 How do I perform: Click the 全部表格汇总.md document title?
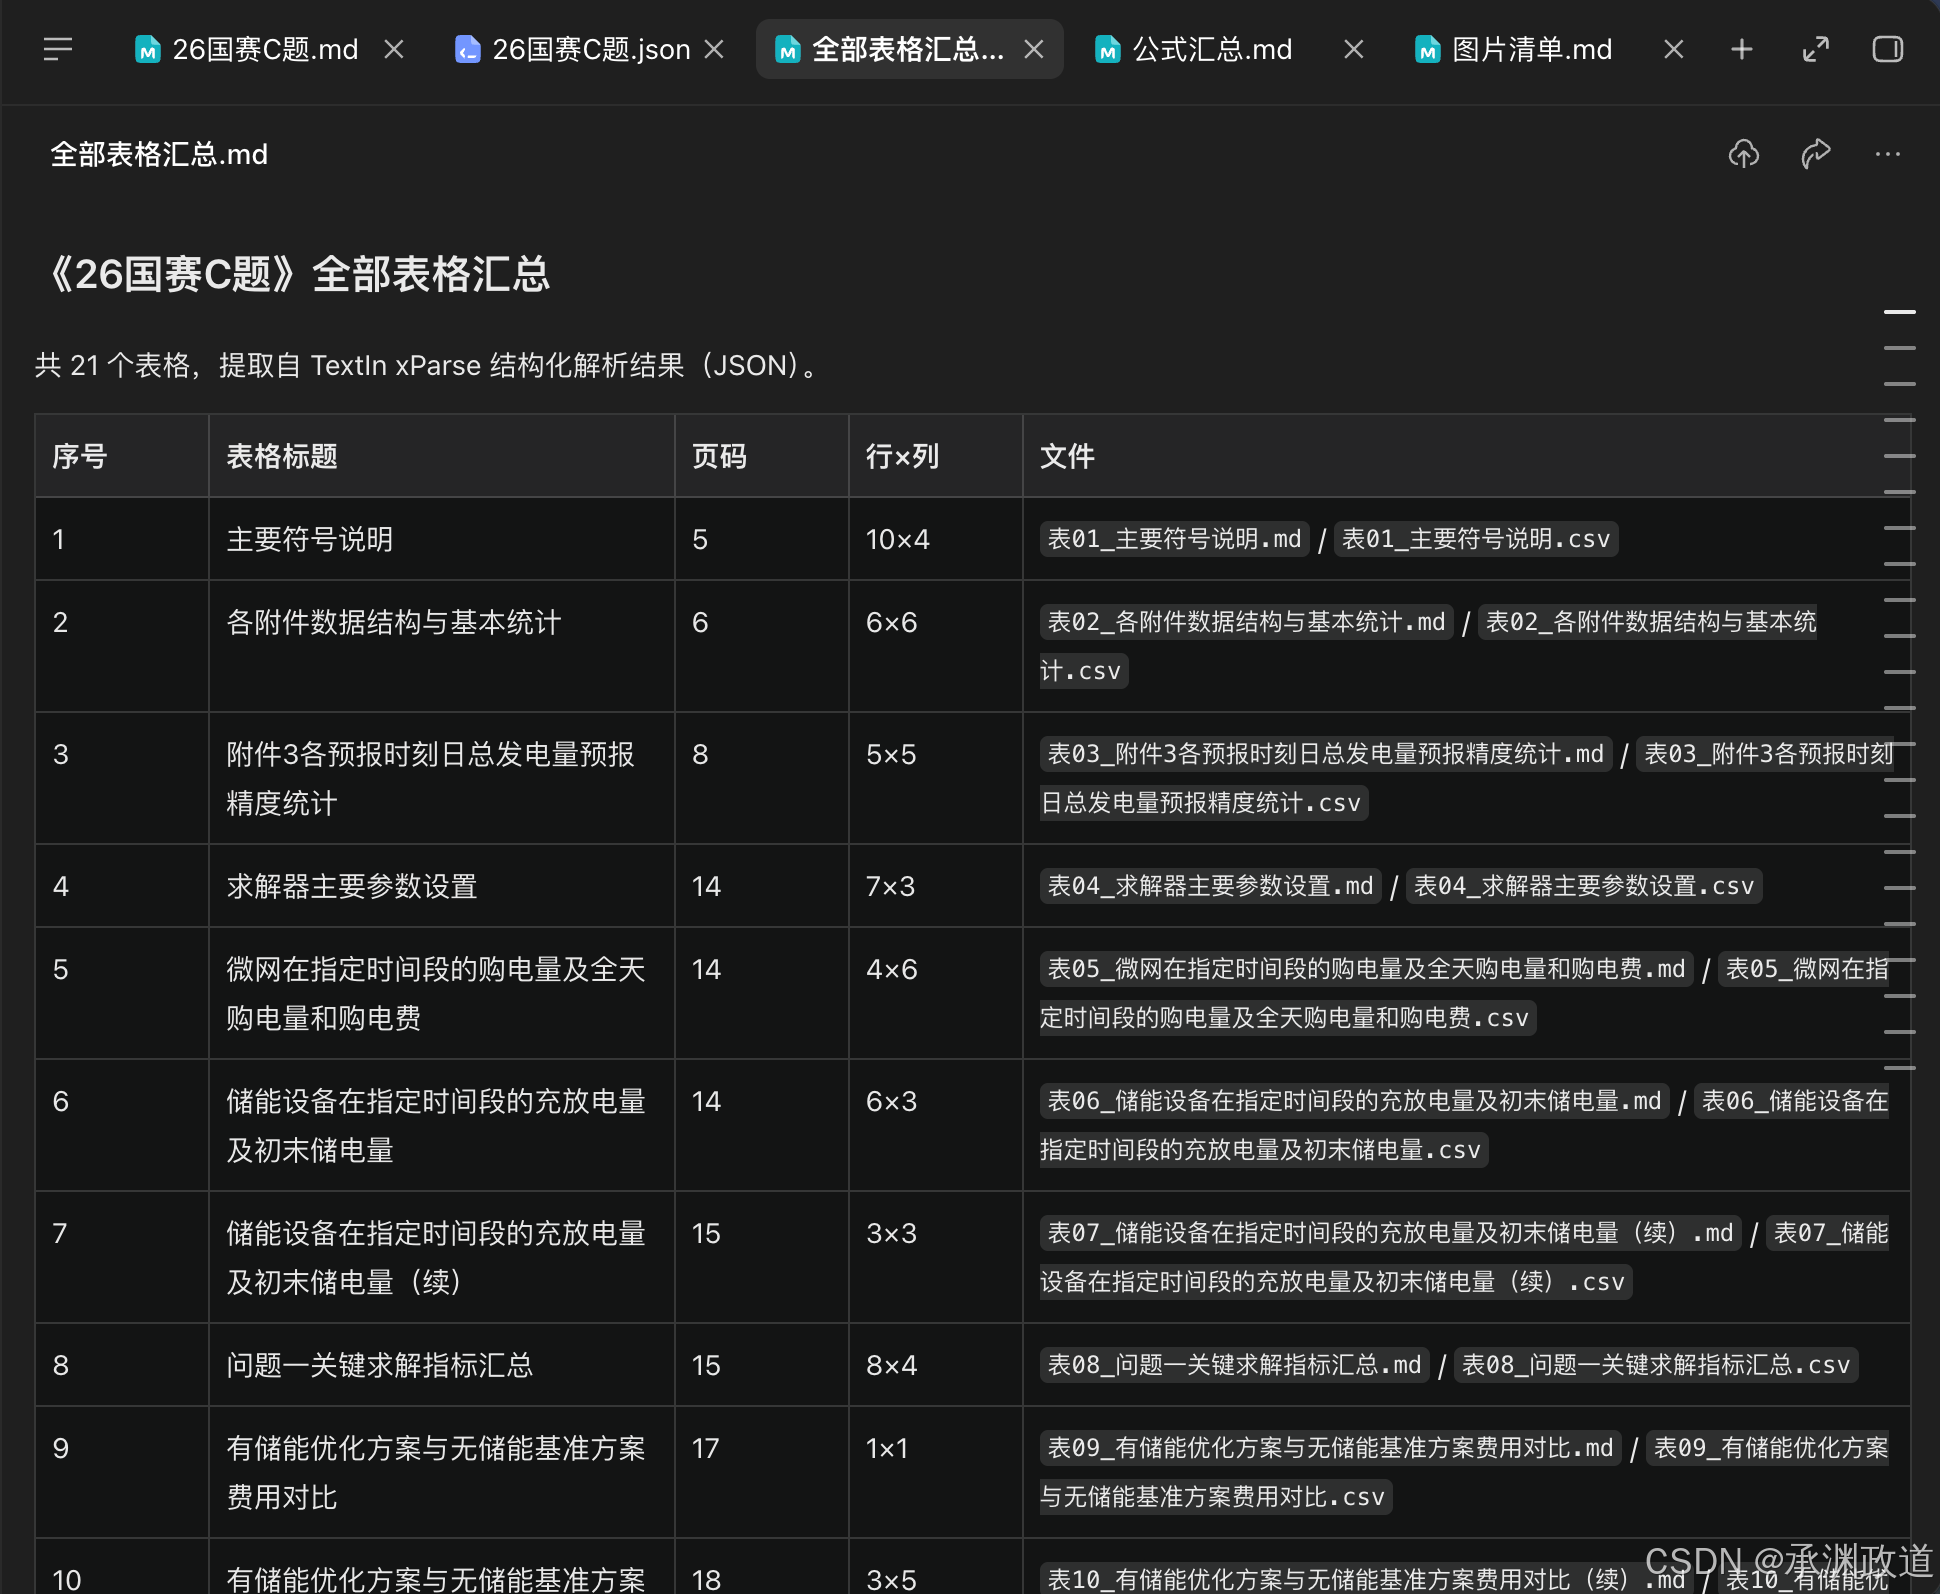click(x=159, y=154)
